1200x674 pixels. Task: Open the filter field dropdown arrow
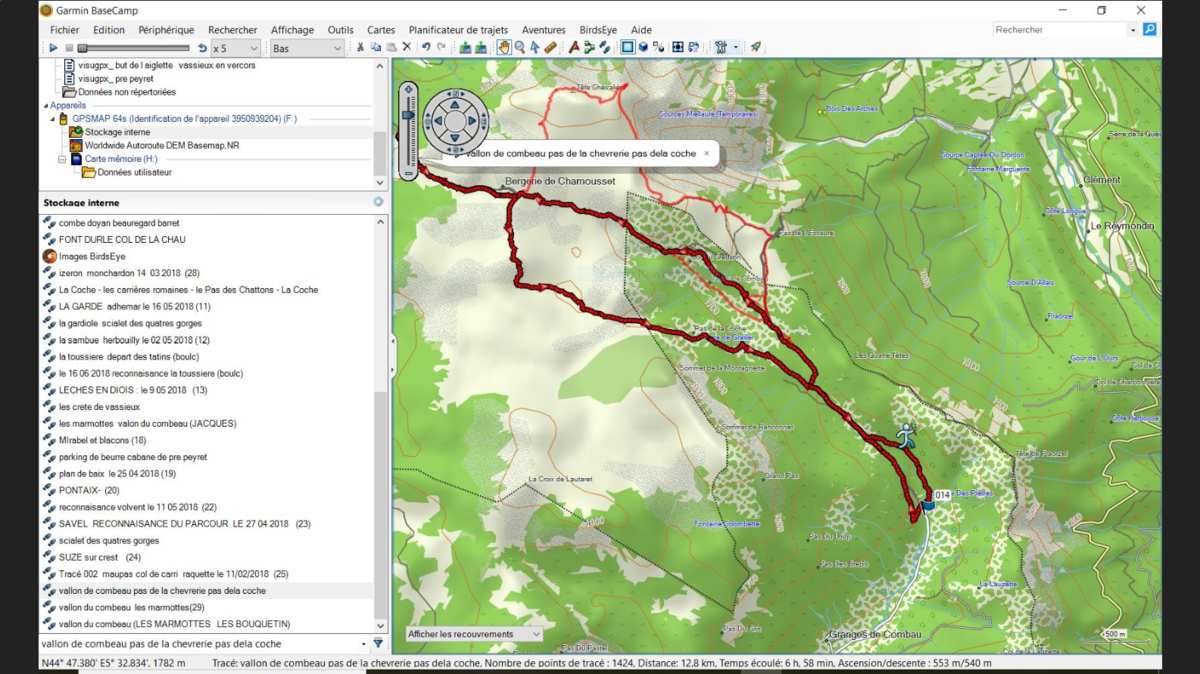pos(363,644)
